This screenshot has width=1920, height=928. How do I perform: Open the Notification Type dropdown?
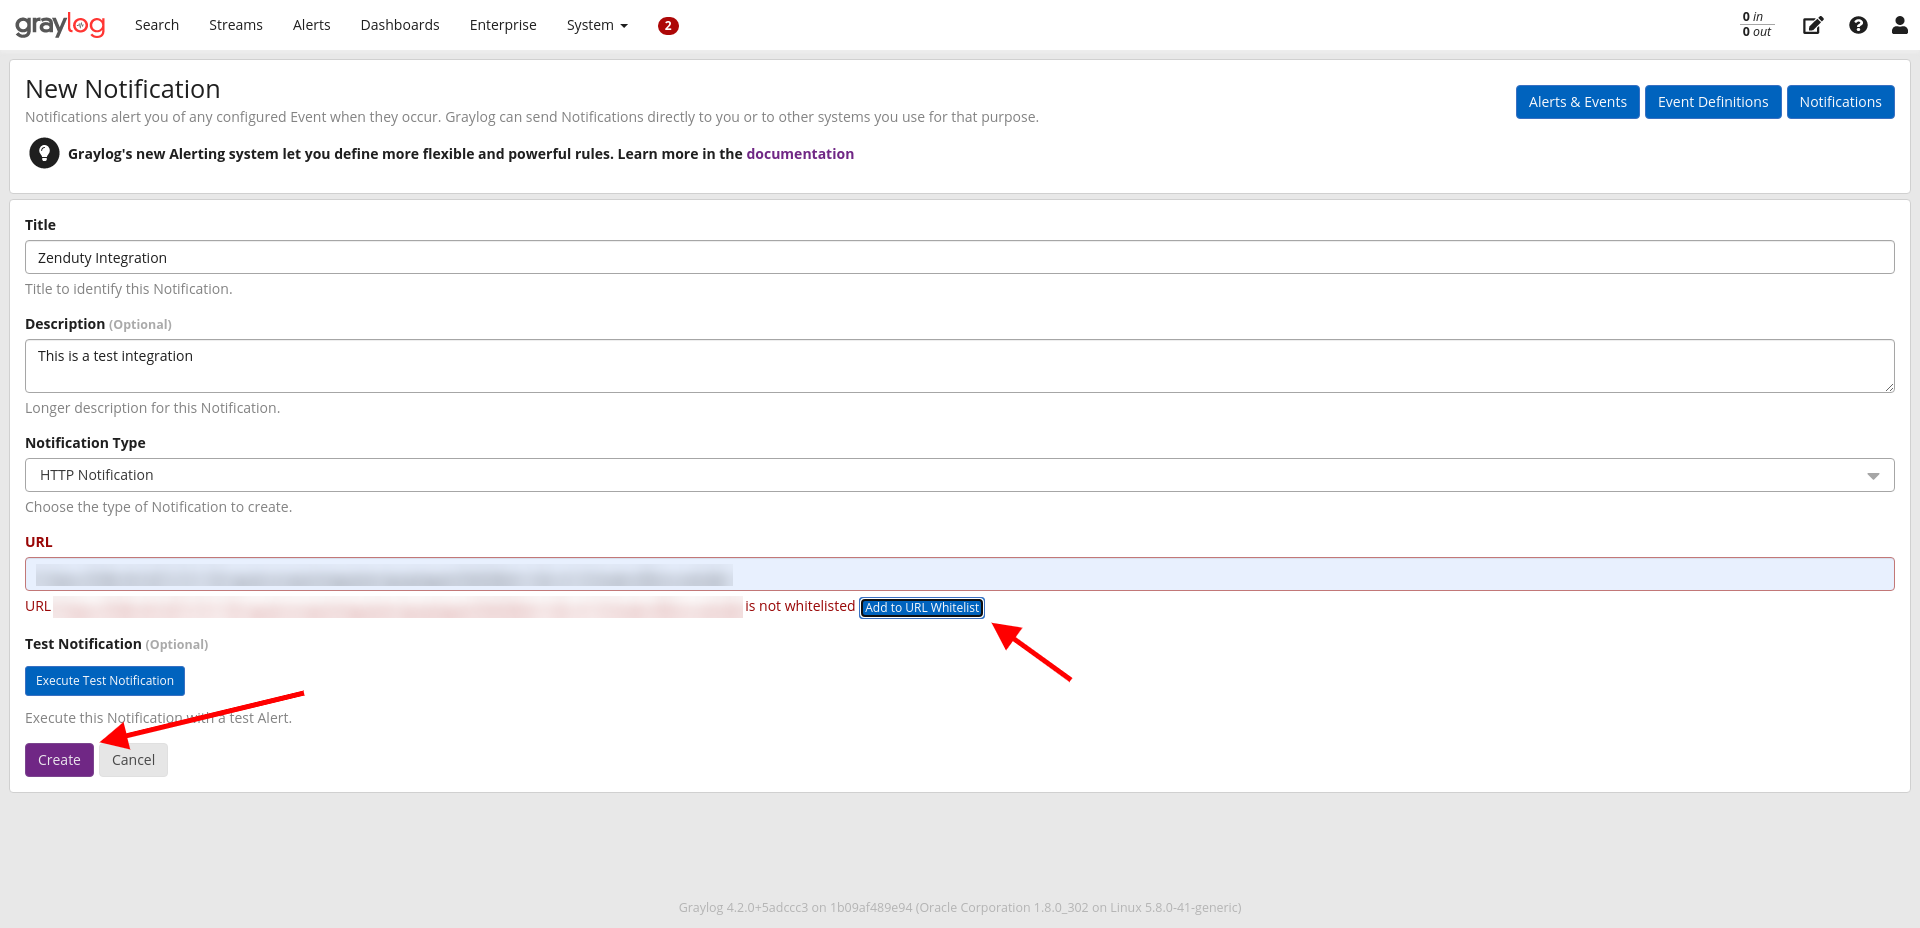coord(960,475)
